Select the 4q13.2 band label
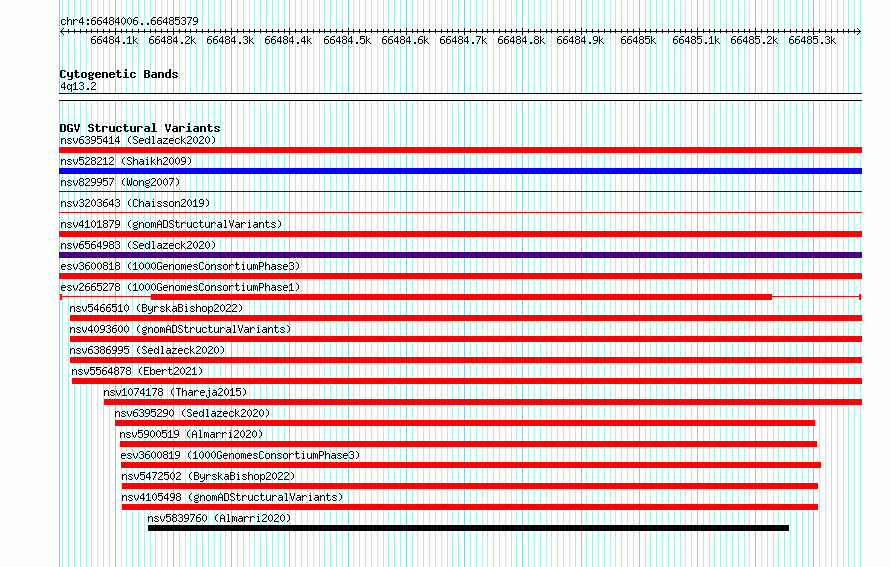Screen dimensions: 890x567 [x=78, y=86]
